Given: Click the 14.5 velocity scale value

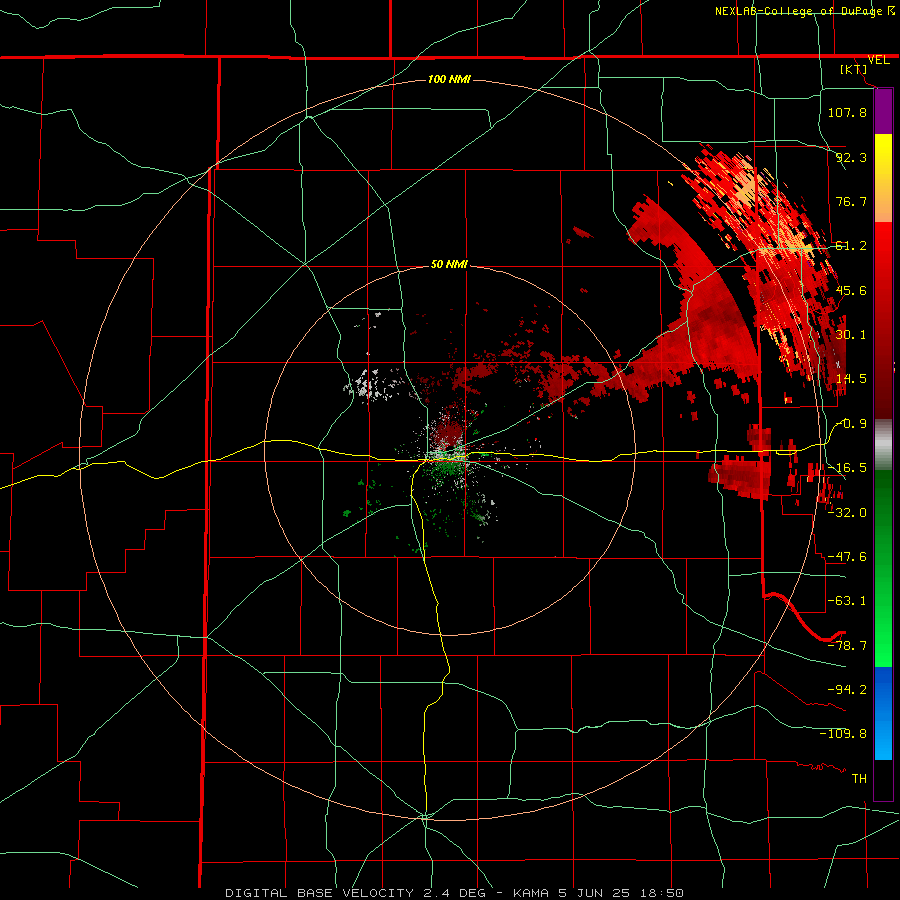Looking at the screenshot, I should tap(851, 379).
